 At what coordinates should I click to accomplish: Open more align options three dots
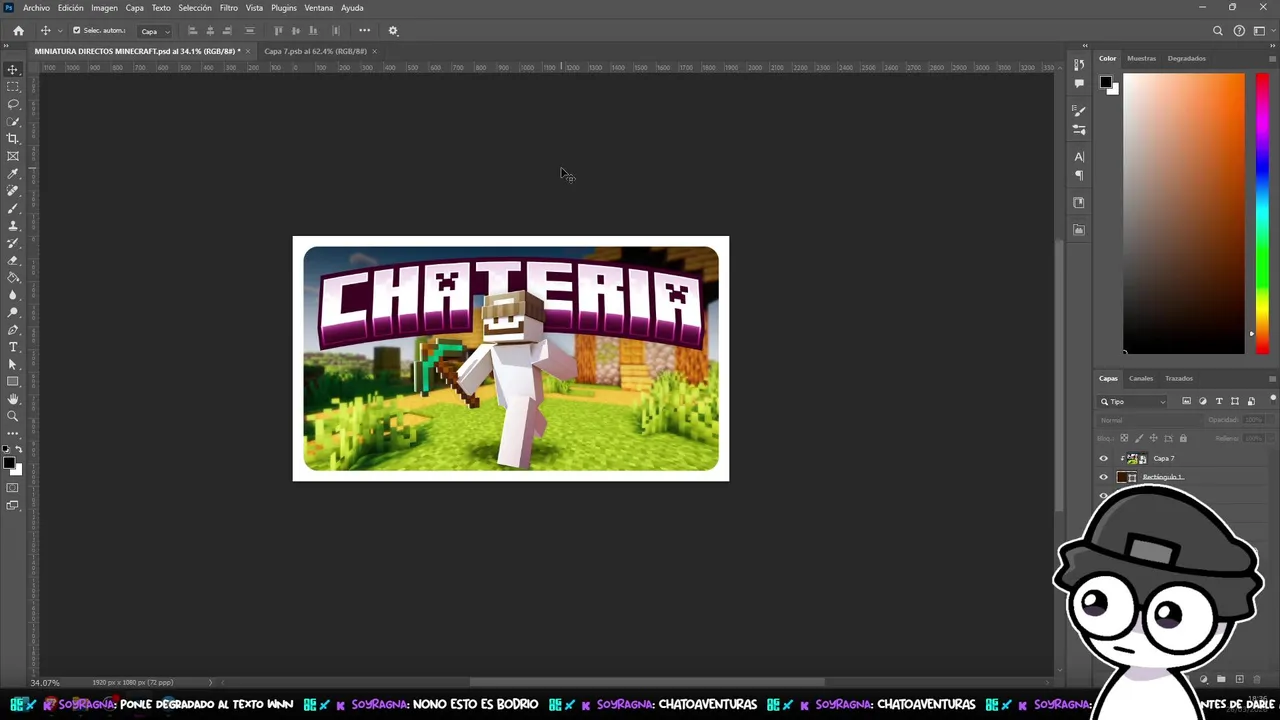point(364,31)
